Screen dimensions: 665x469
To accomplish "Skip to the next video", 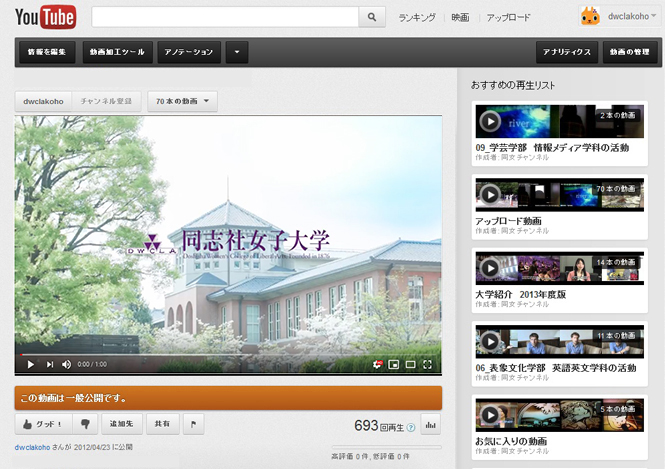I will [x=50, y=364].
